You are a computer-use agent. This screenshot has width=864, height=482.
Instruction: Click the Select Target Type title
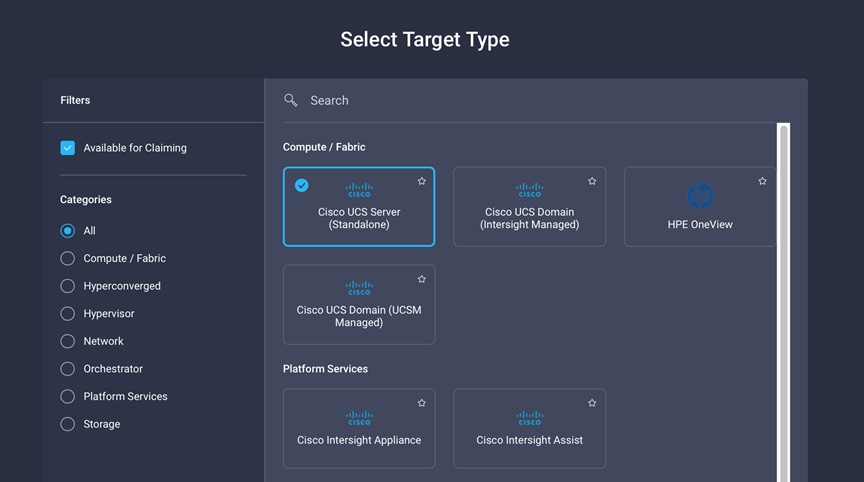coord(425,40)
